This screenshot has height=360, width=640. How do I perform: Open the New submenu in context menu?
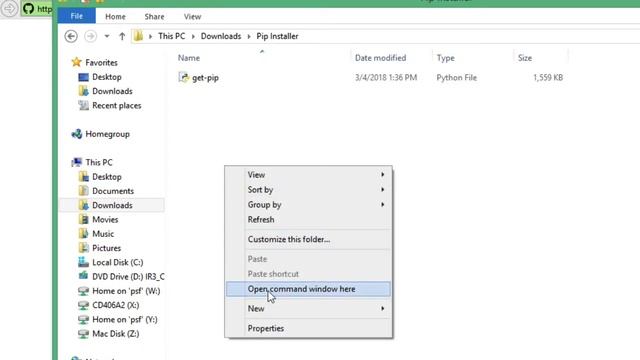point(308,309)
